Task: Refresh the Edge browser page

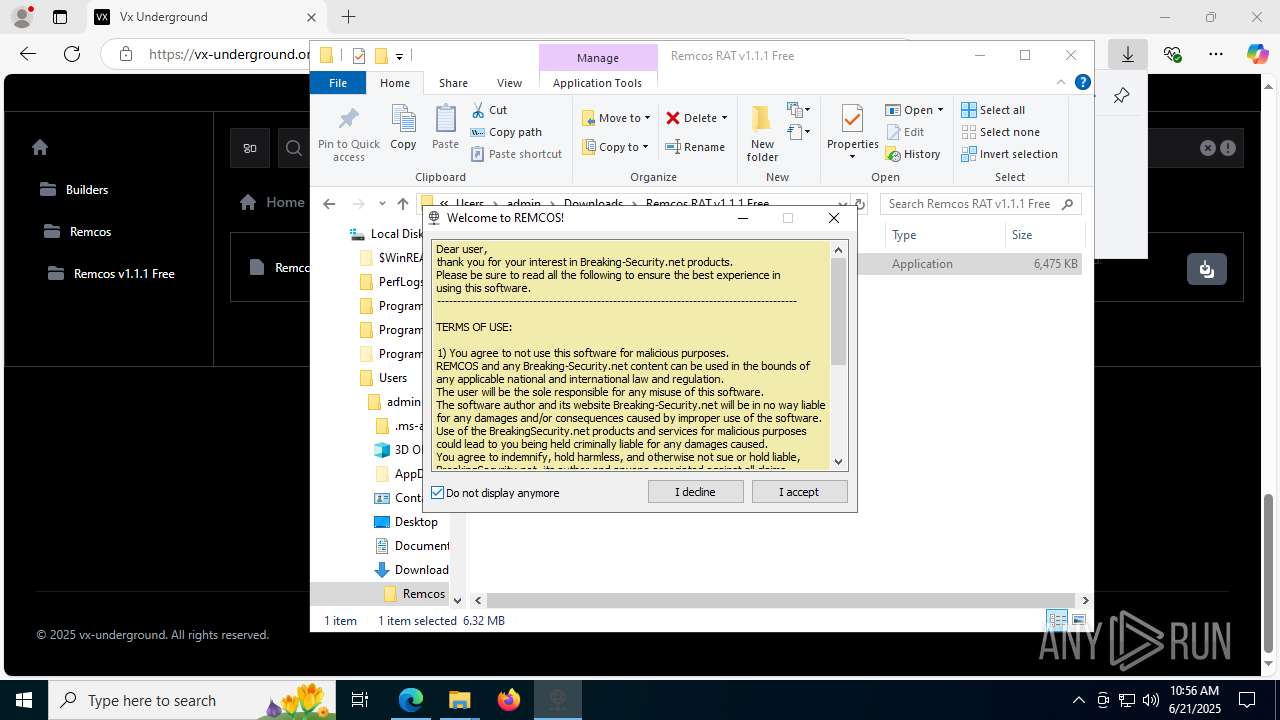Action: coord(71,54)
